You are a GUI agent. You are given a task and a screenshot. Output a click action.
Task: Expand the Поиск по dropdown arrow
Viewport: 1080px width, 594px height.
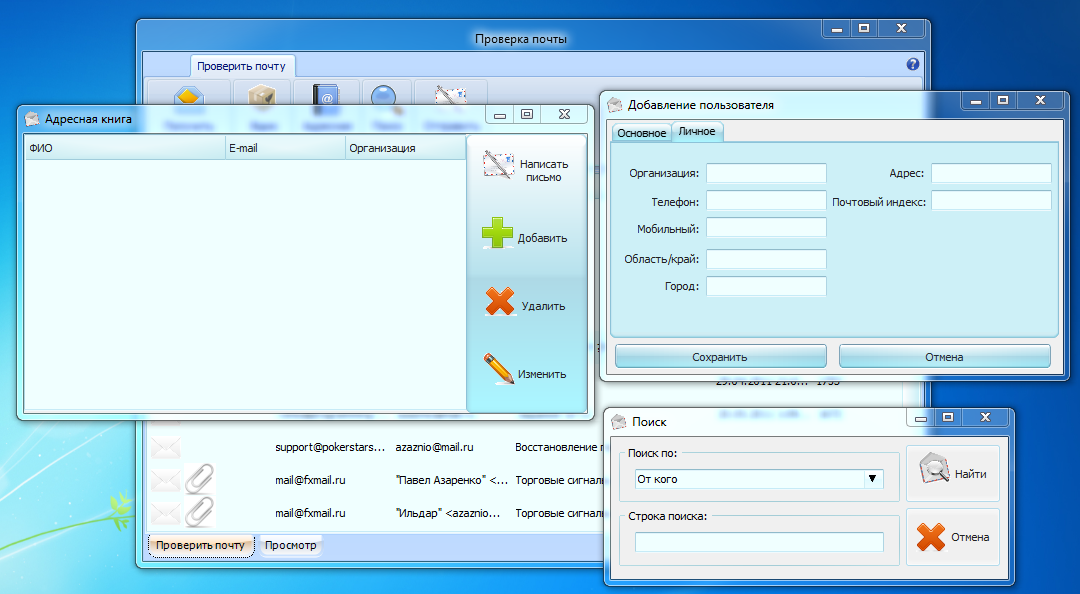[872, 480]
